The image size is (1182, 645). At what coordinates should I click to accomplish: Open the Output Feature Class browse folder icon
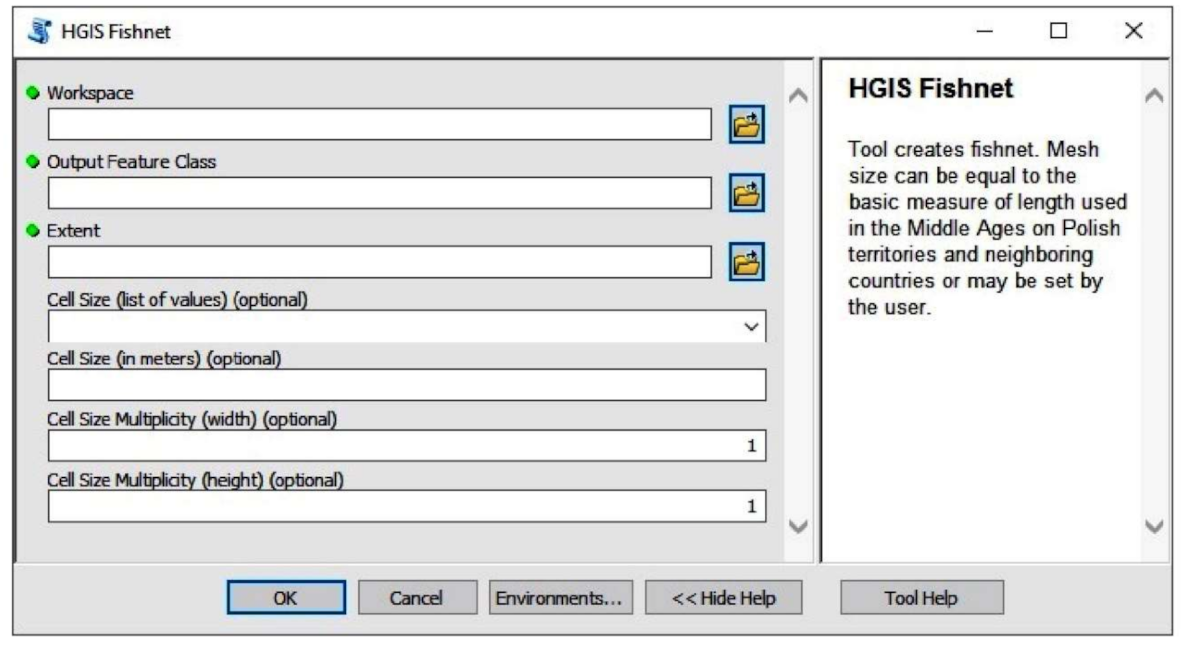tap(746, 192)
